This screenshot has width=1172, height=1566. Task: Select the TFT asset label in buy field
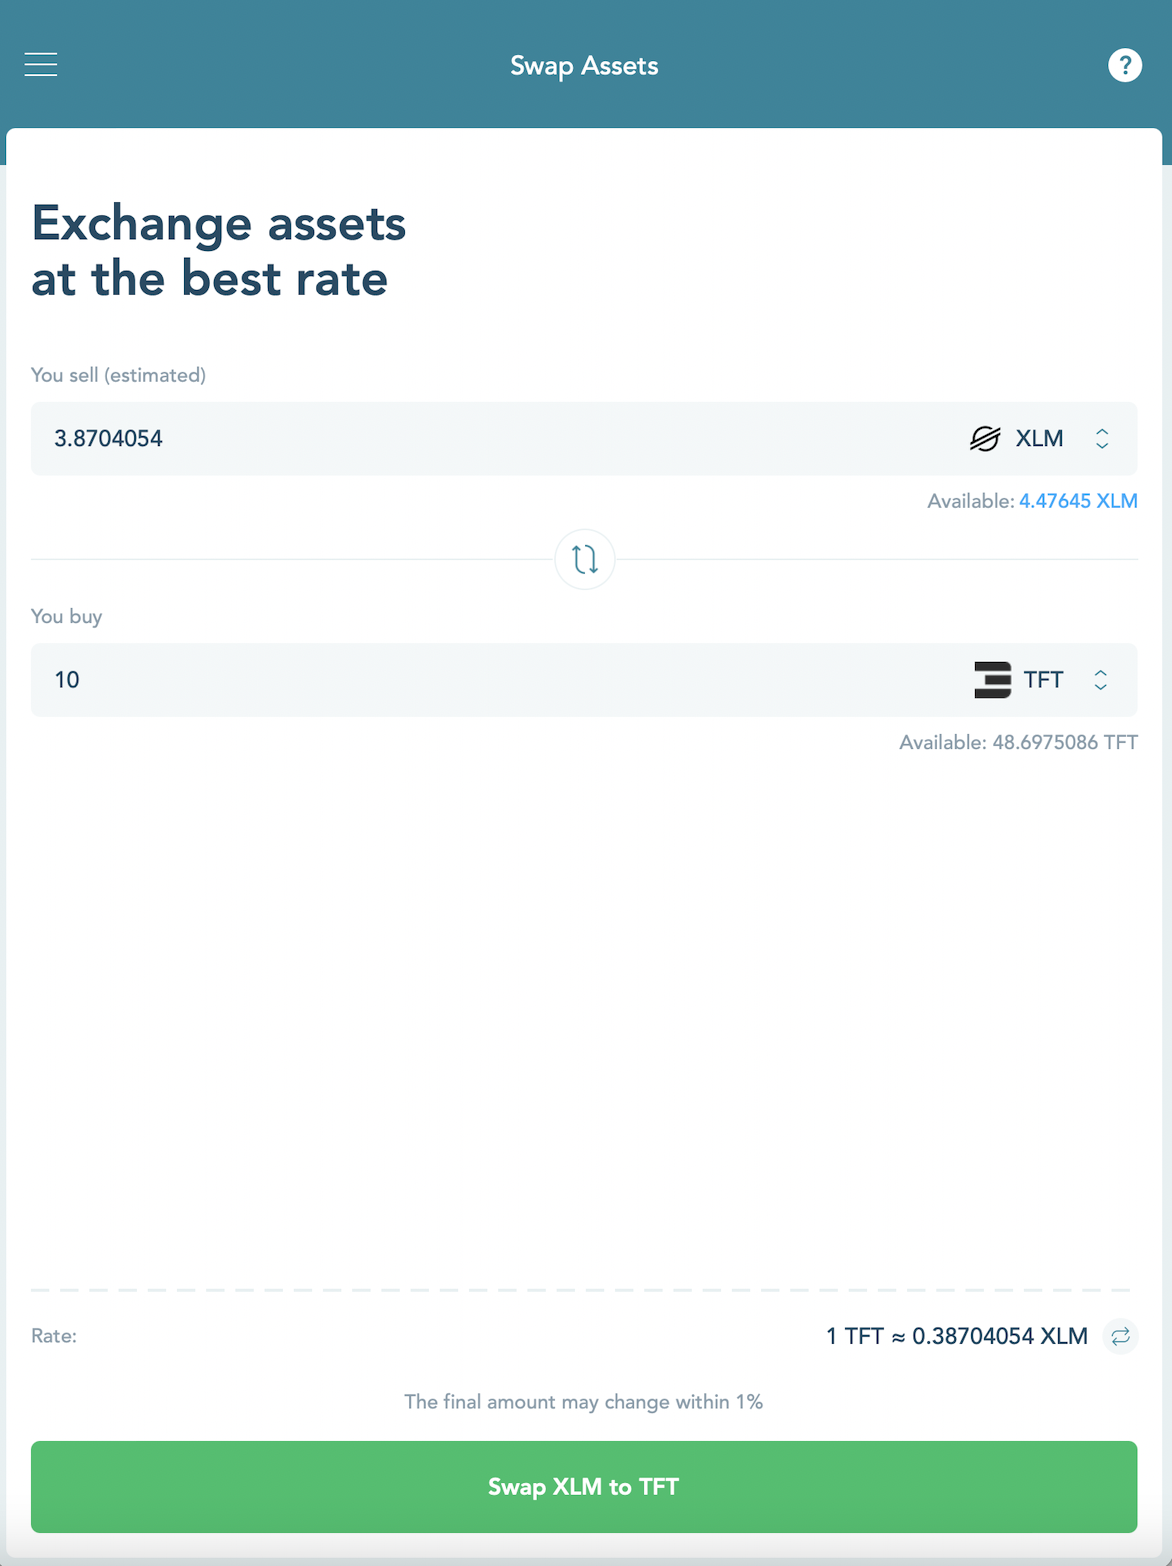[1043, 680]
